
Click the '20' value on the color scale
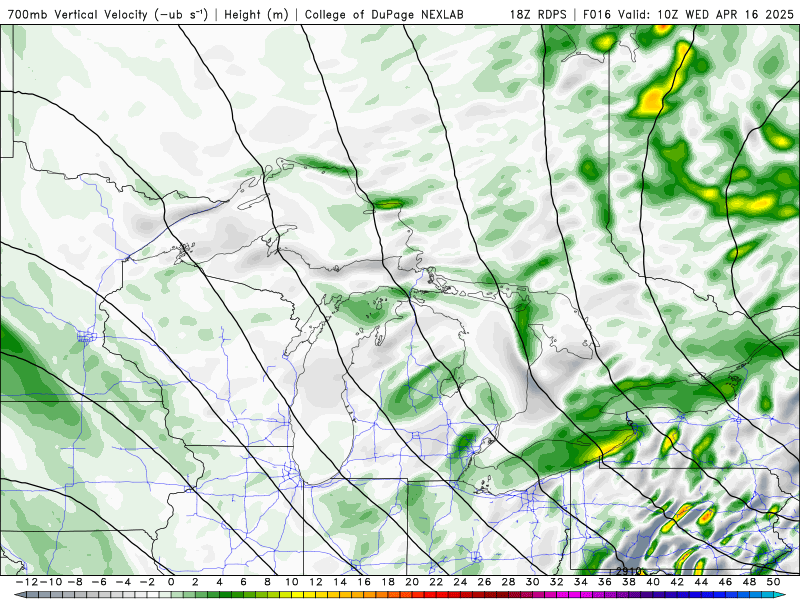click(412, 582)
